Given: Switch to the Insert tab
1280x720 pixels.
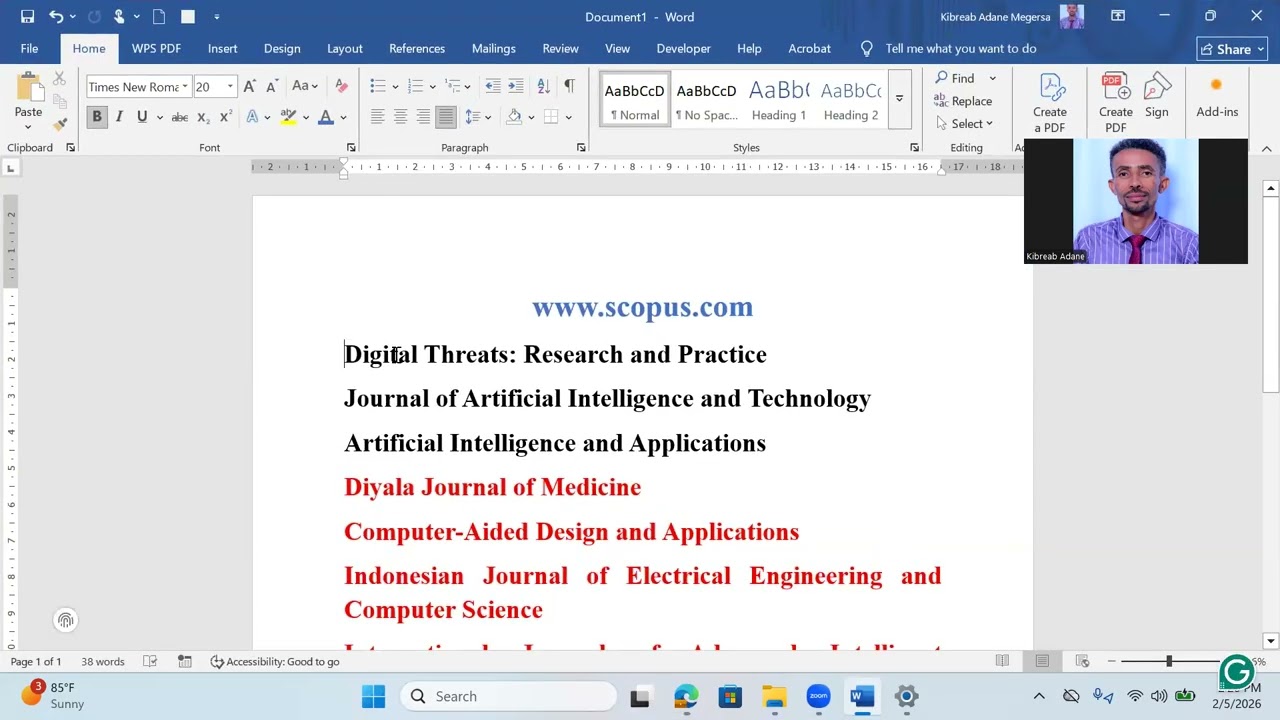Looking at the screenshot, I should pyautogui.click(x=222, y=48).
